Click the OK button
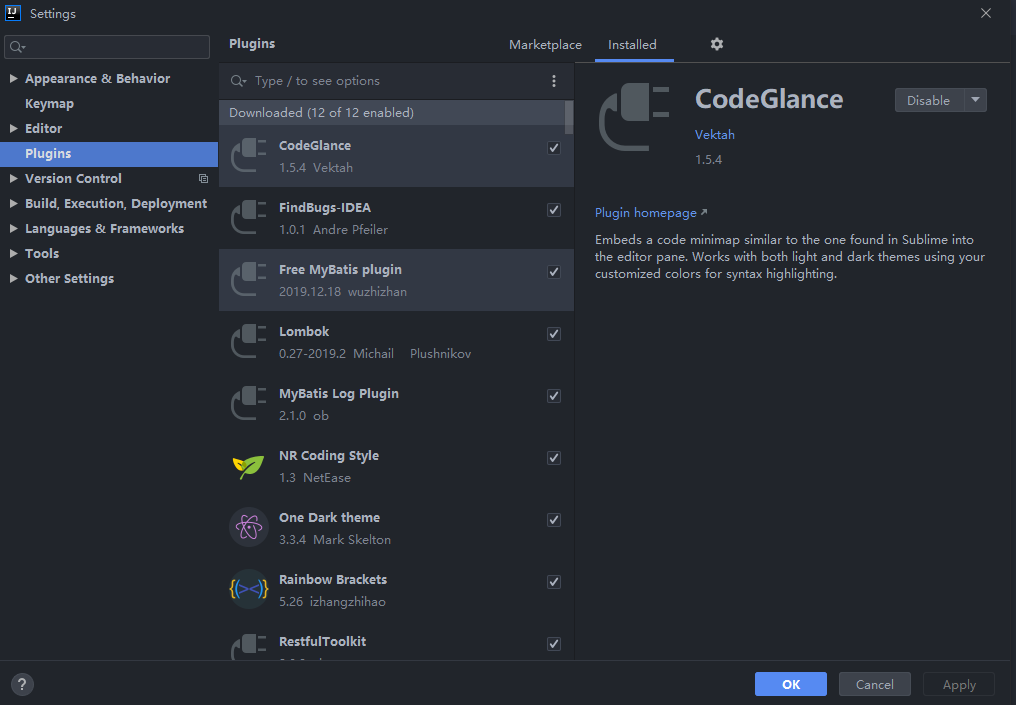1016x705 pixels. (791, 684)
